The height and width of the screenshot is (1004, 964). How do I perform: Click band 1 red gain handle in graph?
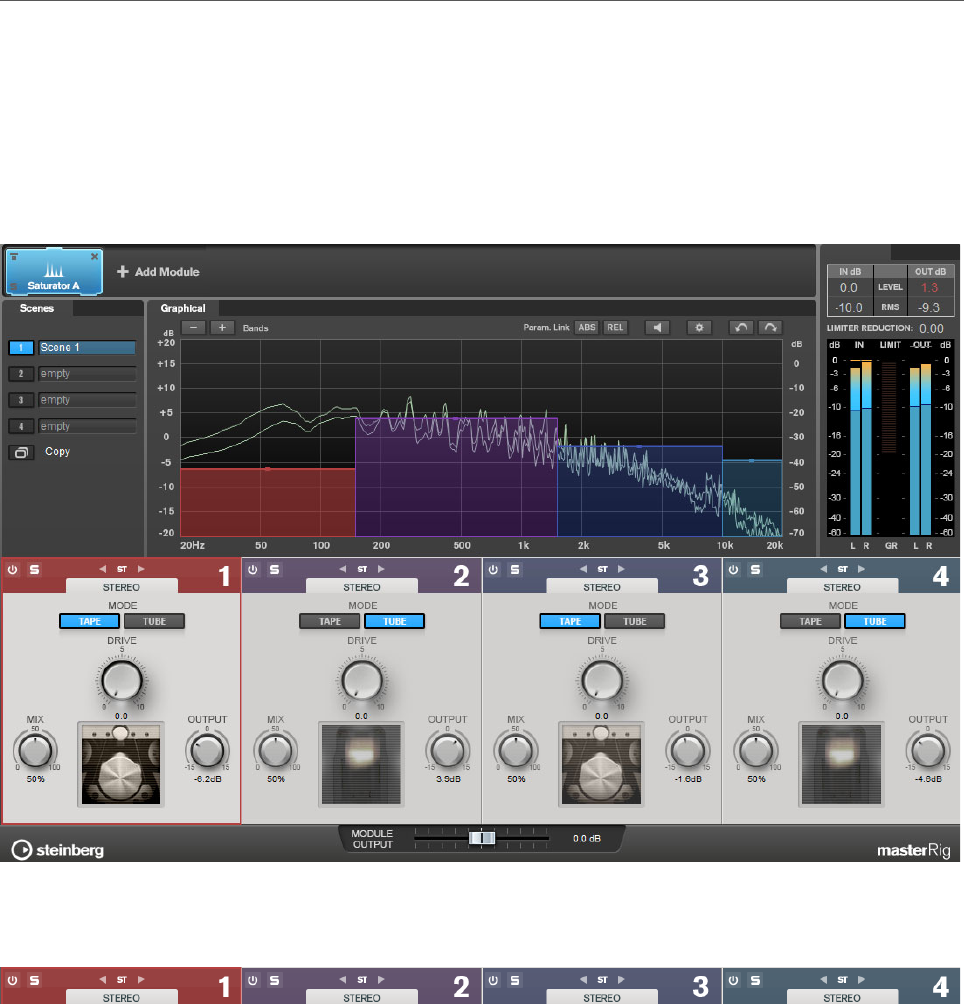268,469
